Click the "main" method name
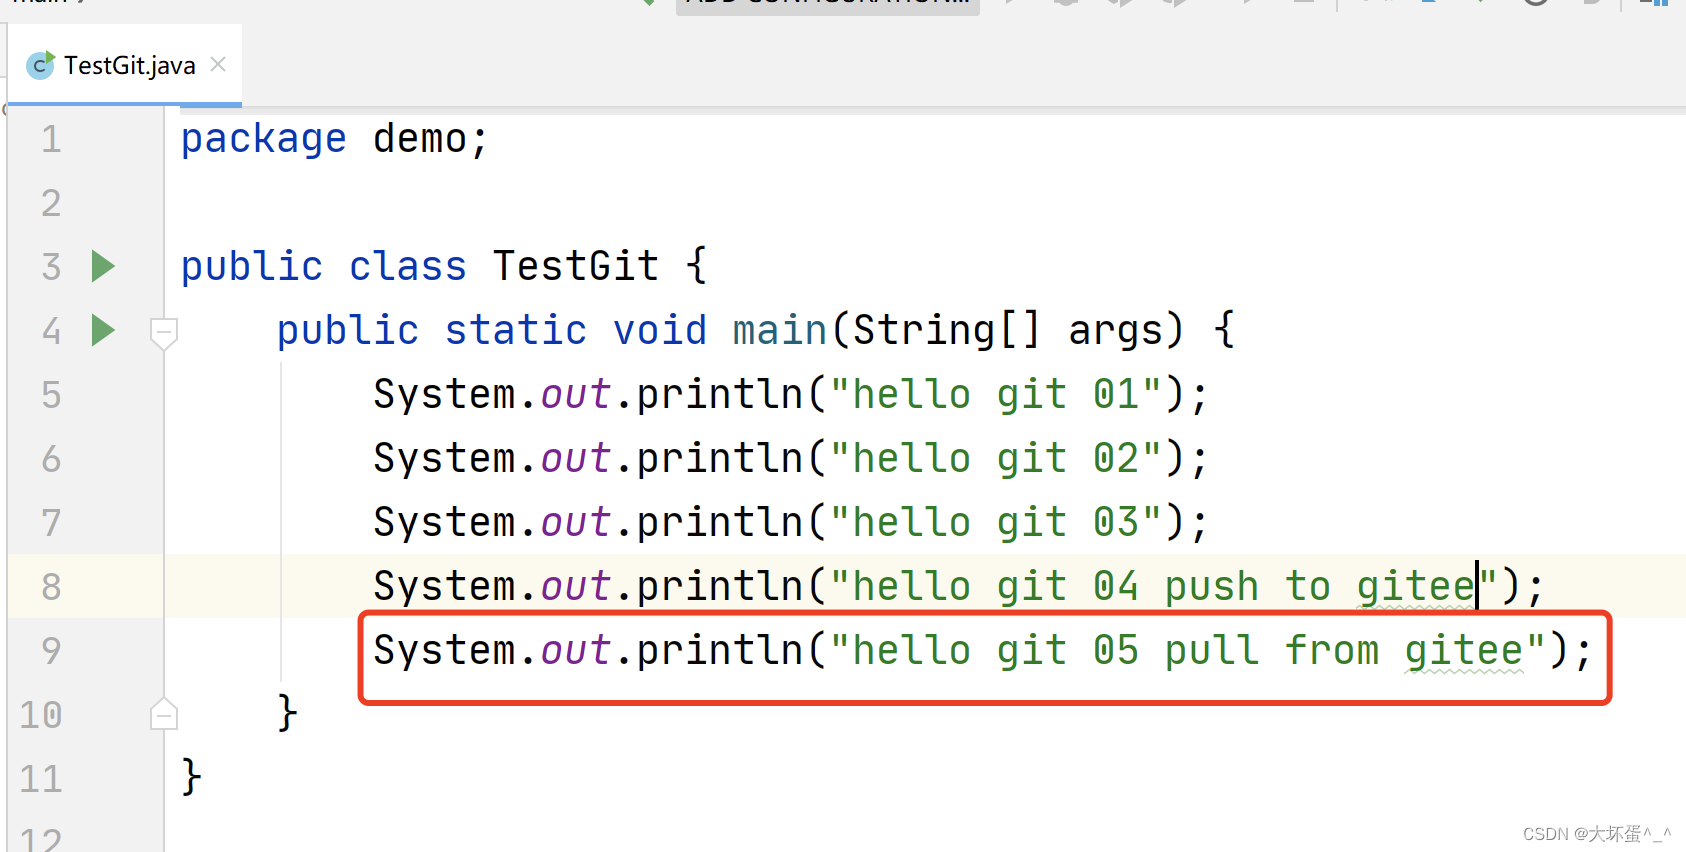Image resolution: width=1686 pixels, height=852 pixels. click(780, 331)
